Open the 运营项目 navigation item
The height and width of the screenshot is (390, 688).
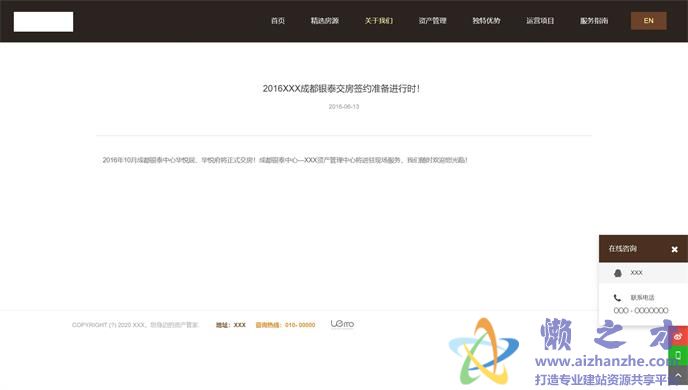point(540,21)
